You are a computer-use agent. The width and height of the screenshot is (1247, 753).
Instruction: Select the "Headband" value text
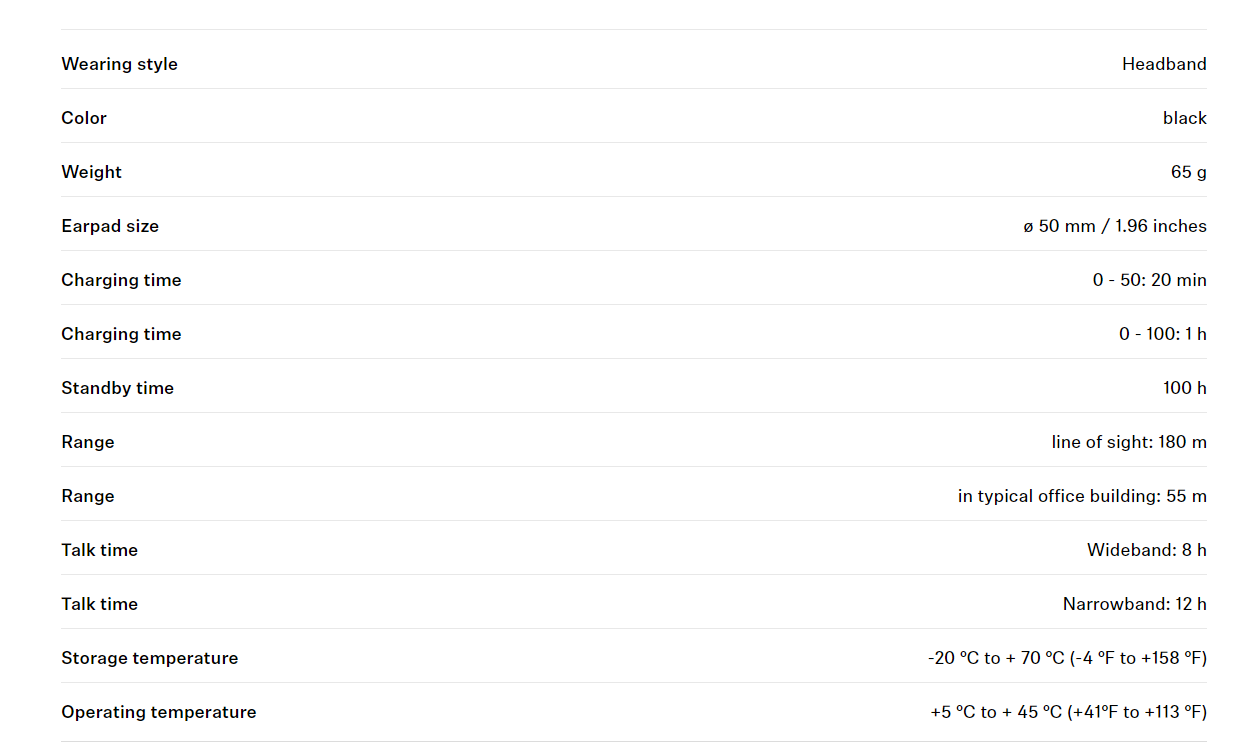pos(1163,64)
